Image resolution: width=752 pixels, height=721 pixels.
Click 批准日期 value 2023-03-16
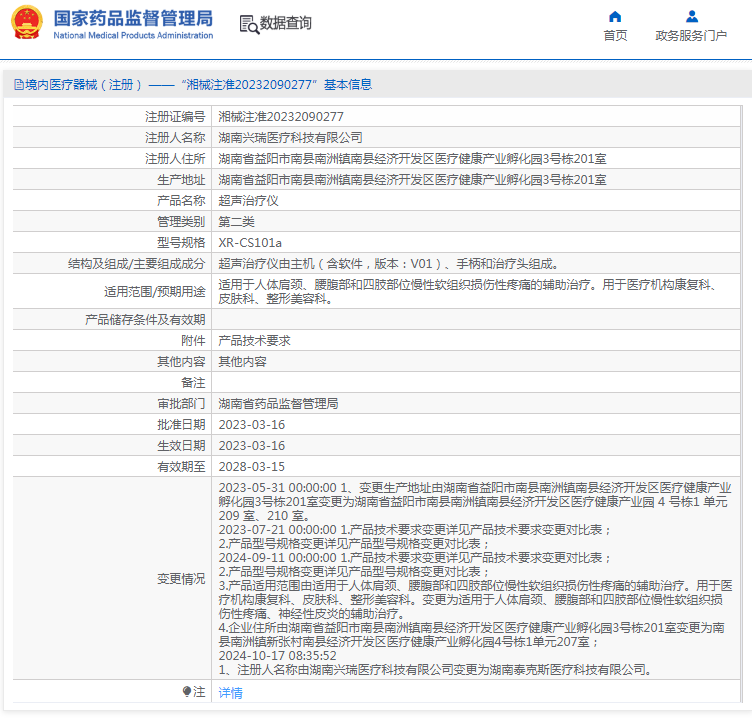[x=251, y=425]
